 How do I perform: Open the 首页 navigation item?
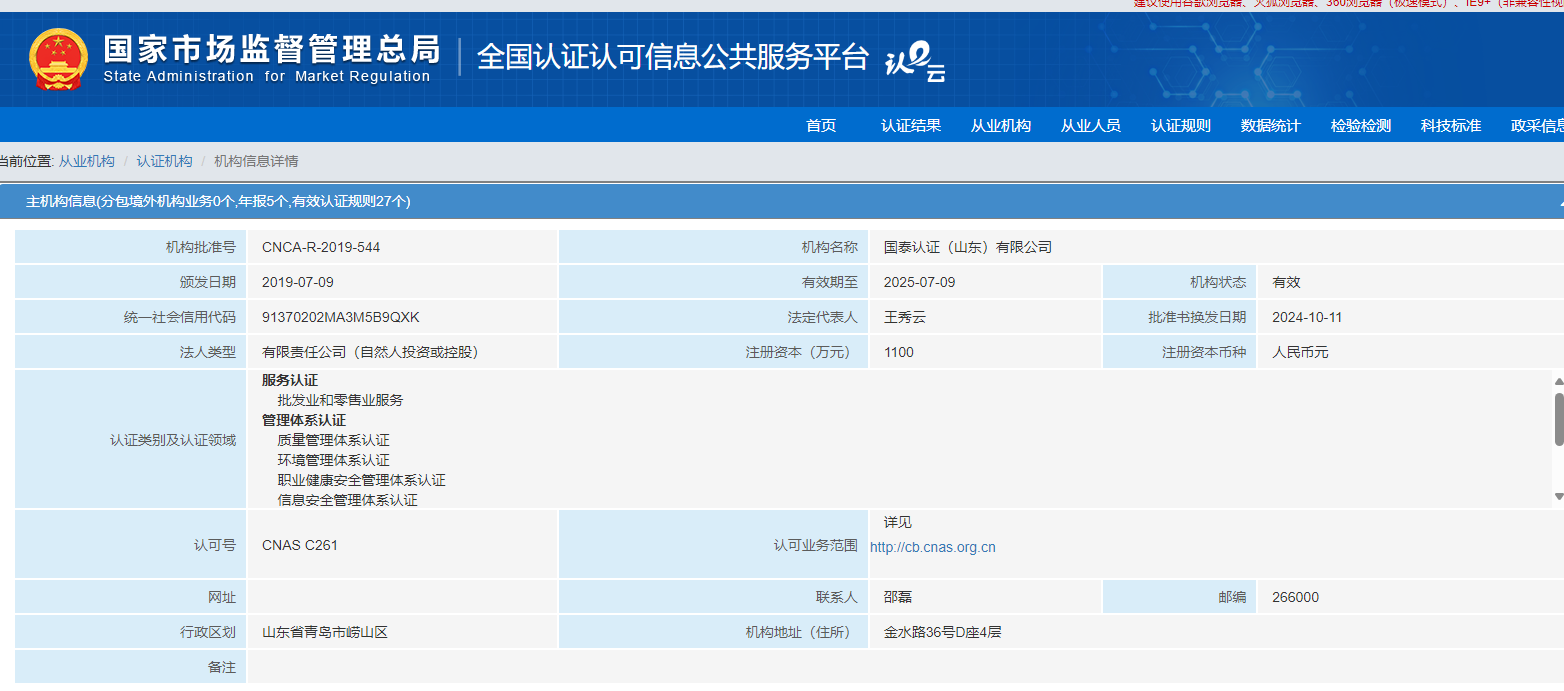(x=820, y=125)
